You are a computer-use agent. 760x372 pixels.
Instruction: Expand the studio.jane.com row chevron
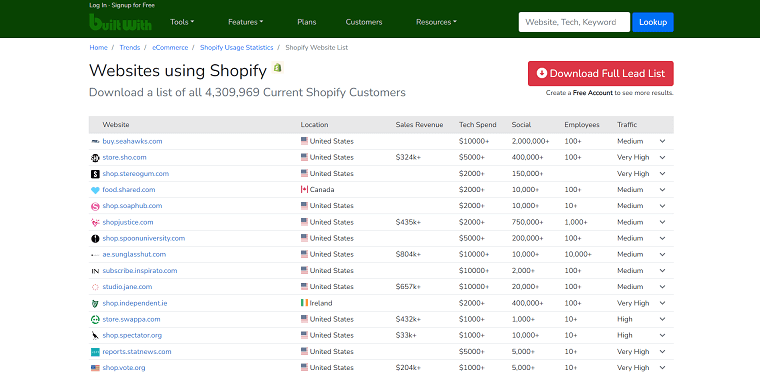click(x=663, y=287)
